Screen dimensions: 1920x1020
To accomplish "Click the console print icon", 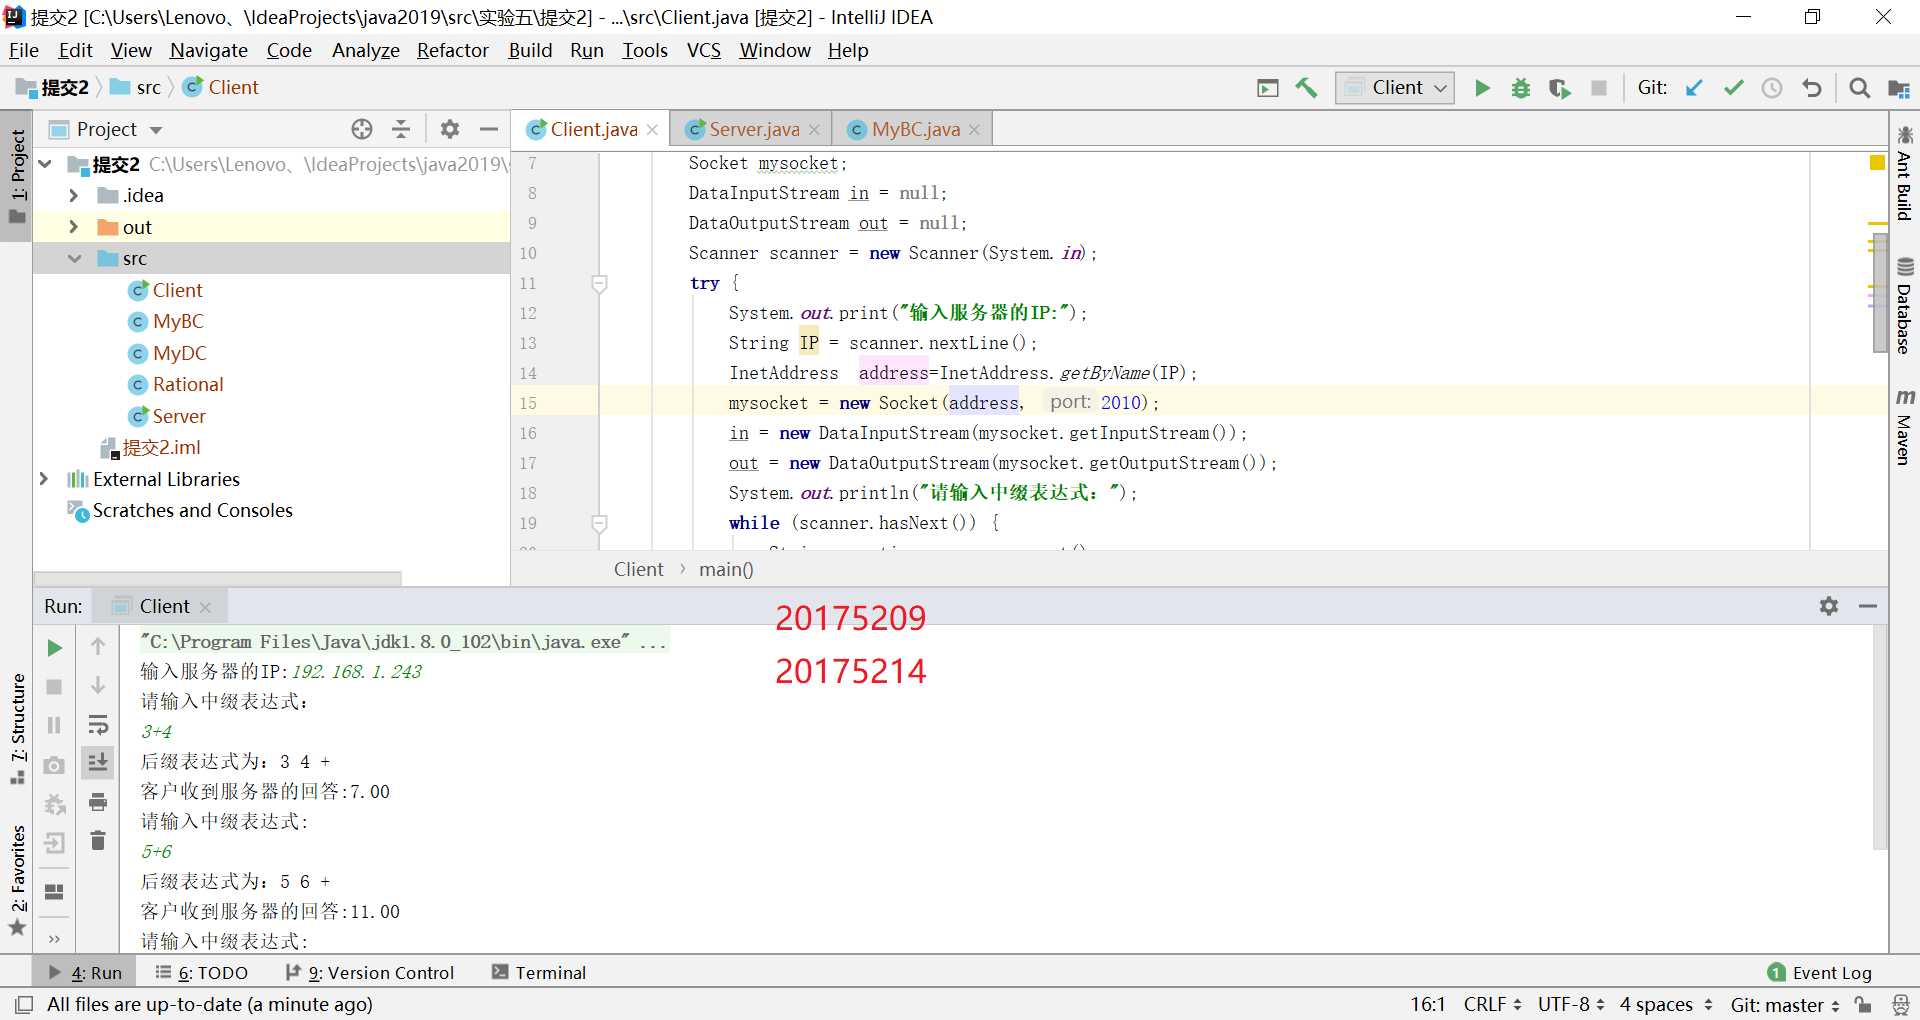I will [98, 802].
